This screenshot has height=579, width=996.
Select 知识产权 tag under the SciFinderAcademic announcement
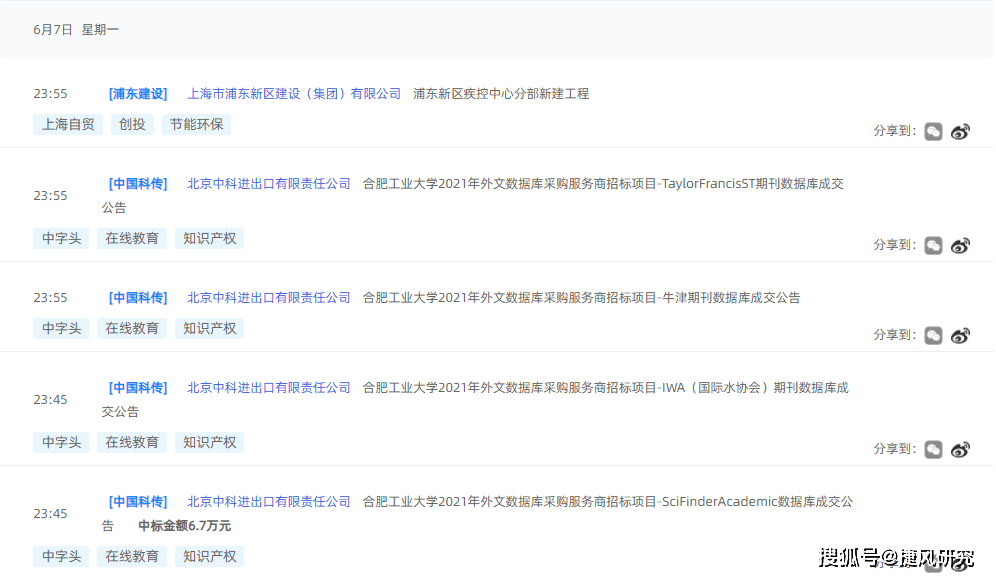click(210, 557)
